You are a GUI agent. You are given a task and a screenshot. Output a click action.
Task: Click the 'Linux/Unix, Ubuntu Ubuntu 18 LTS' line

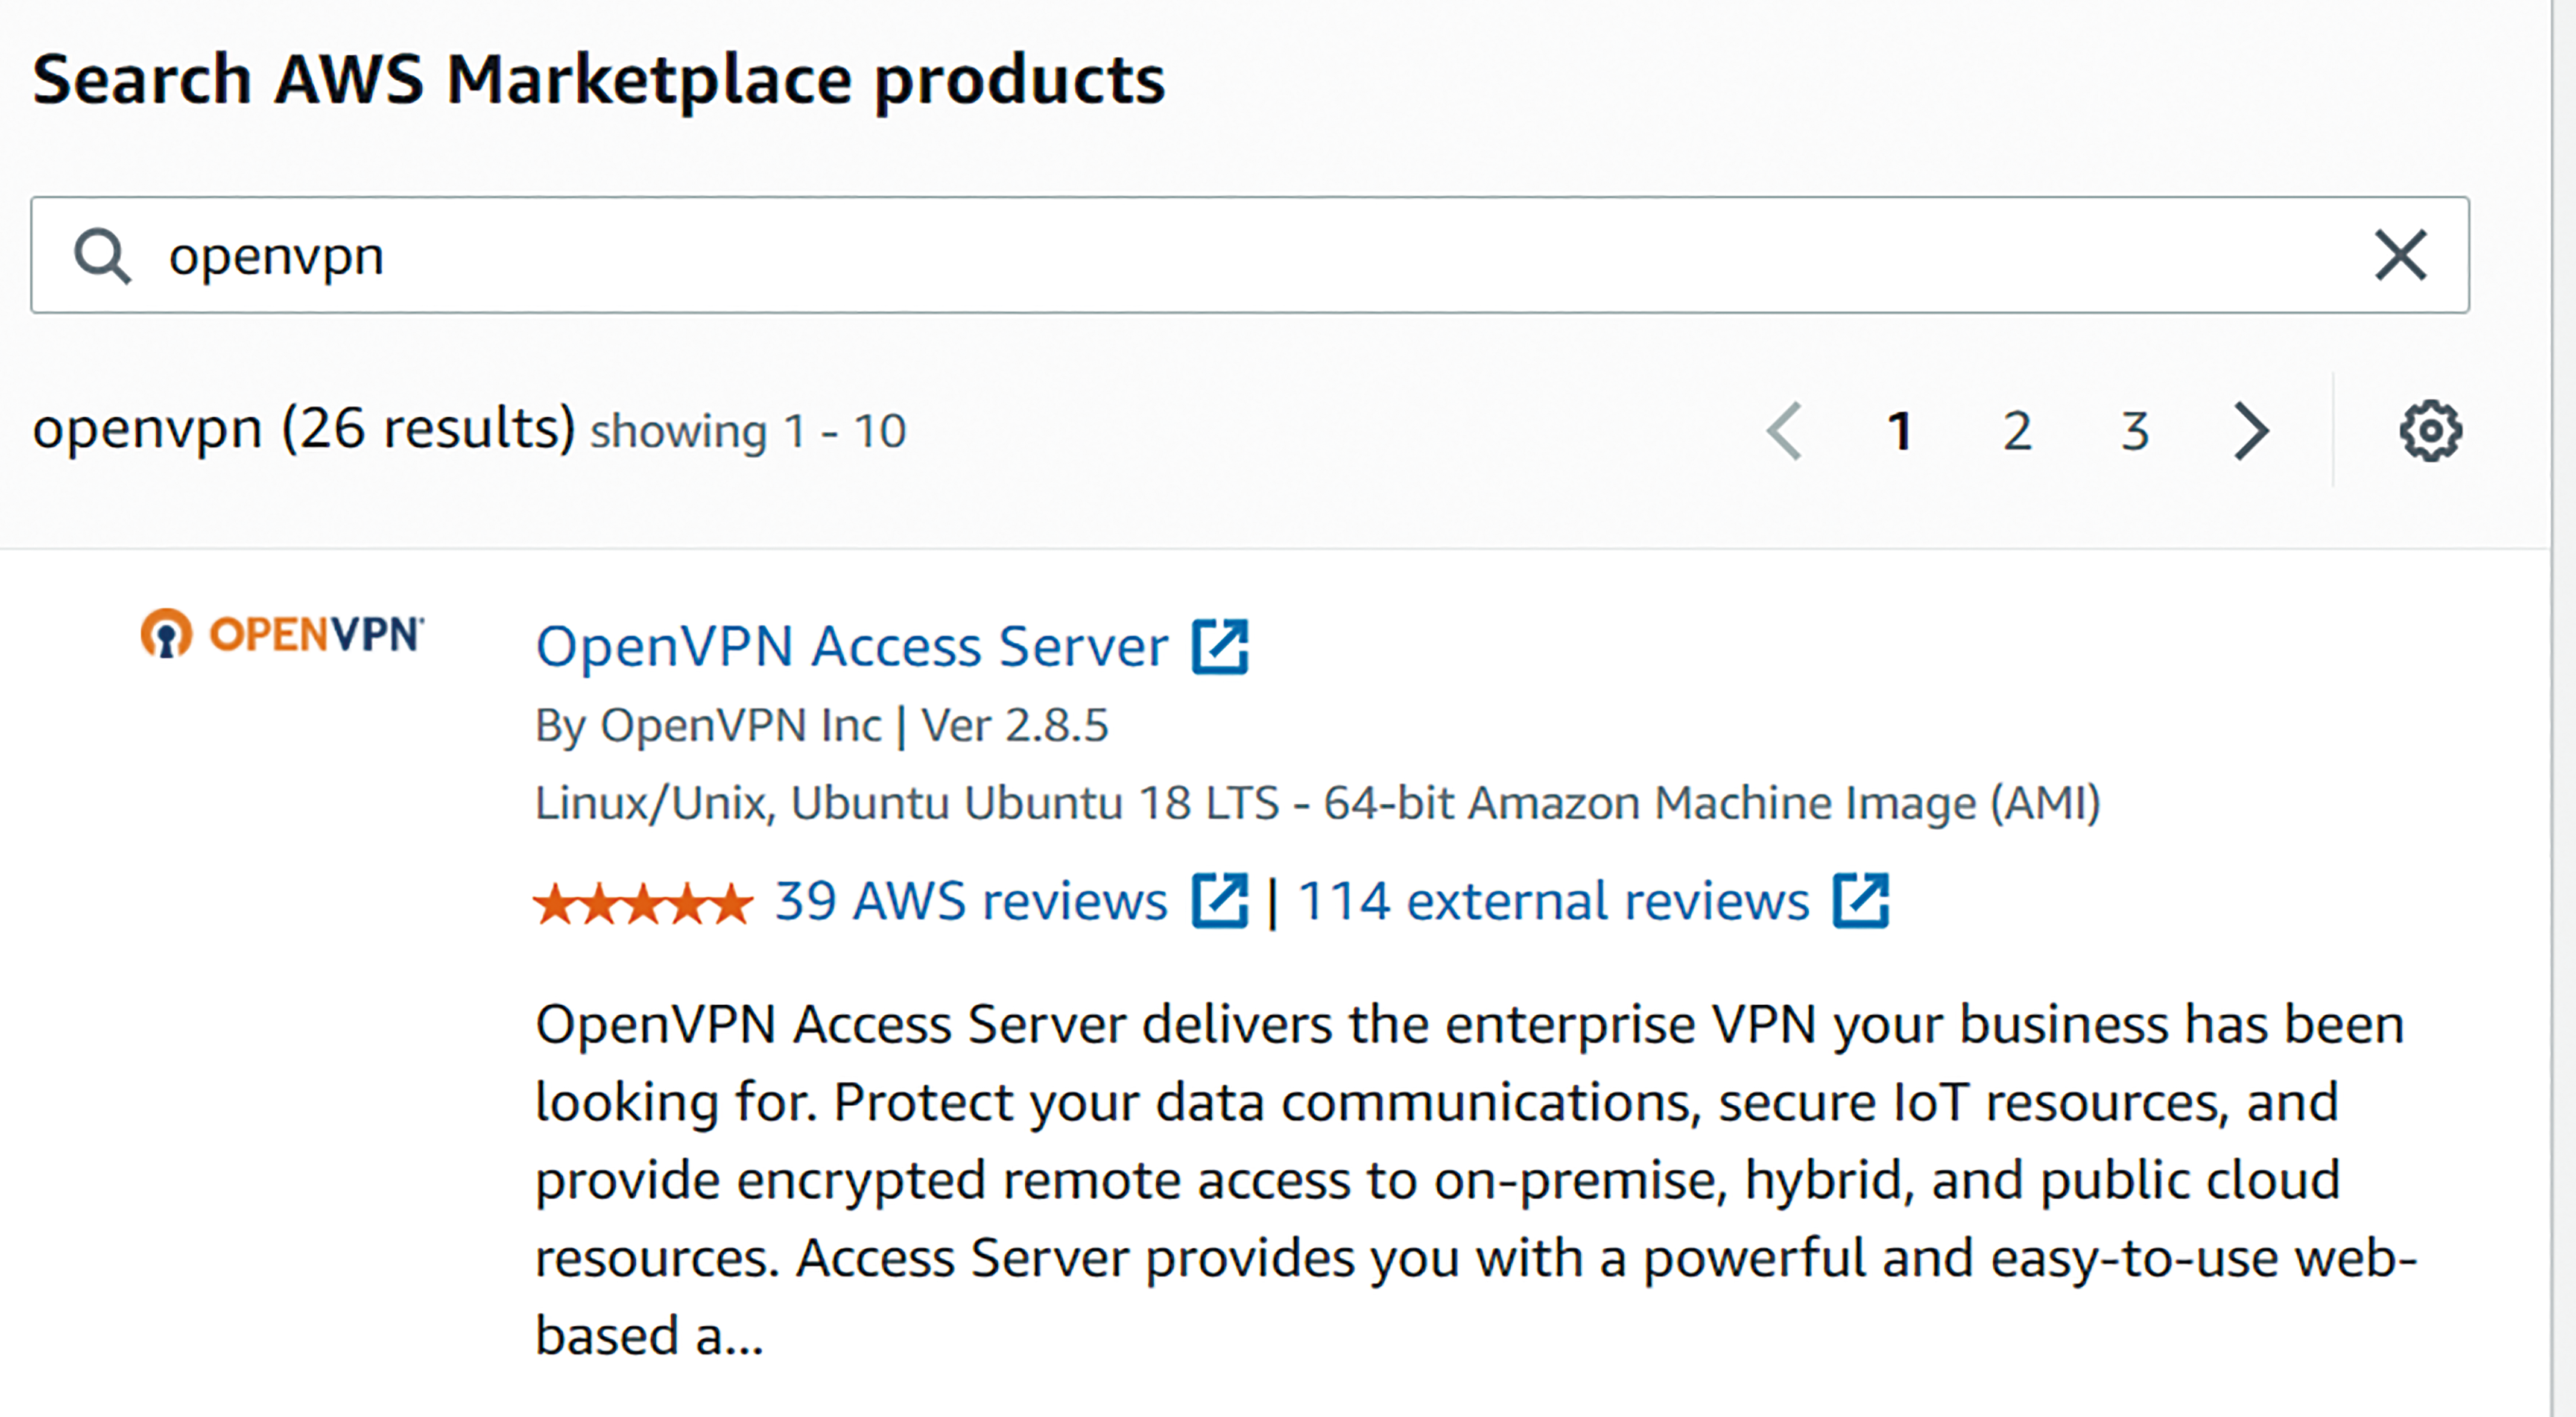[1318, 803]
